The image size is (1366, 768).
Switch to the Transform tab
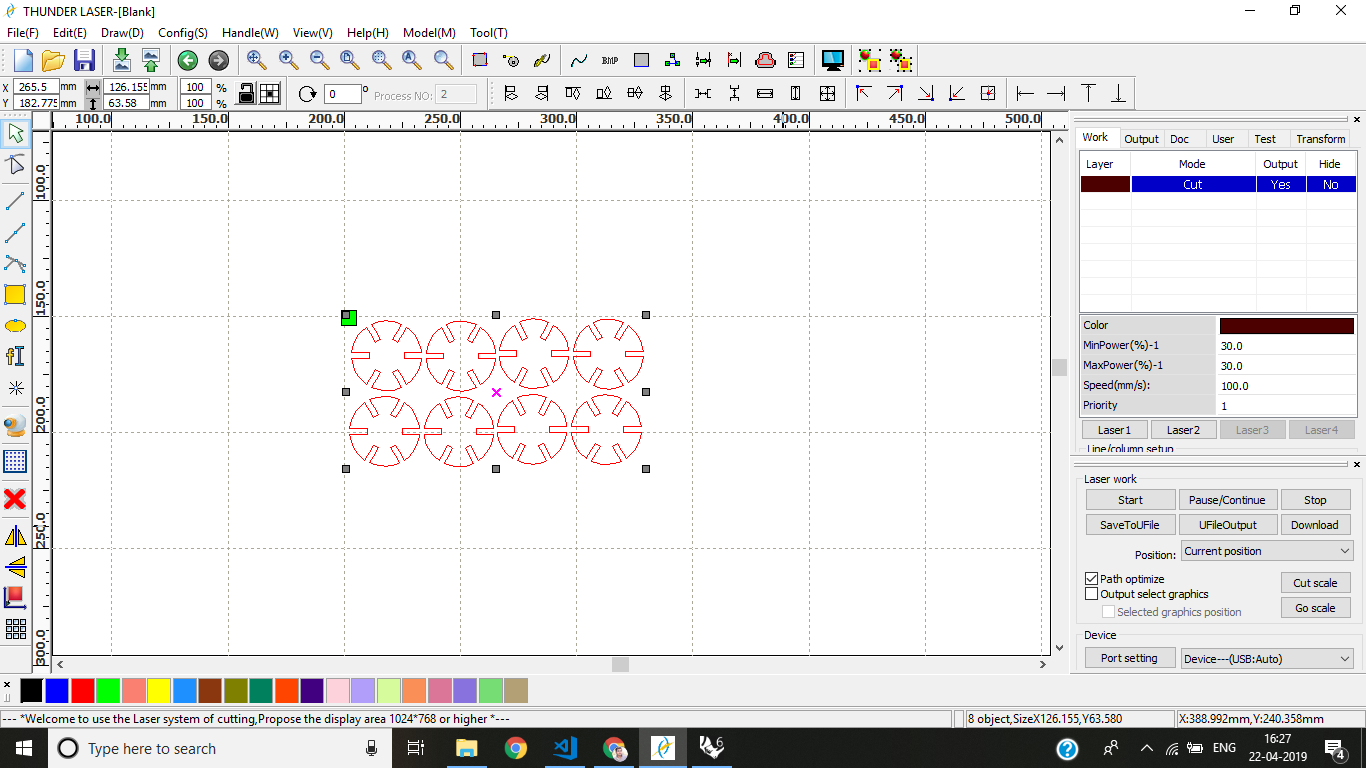[1320, 139]
